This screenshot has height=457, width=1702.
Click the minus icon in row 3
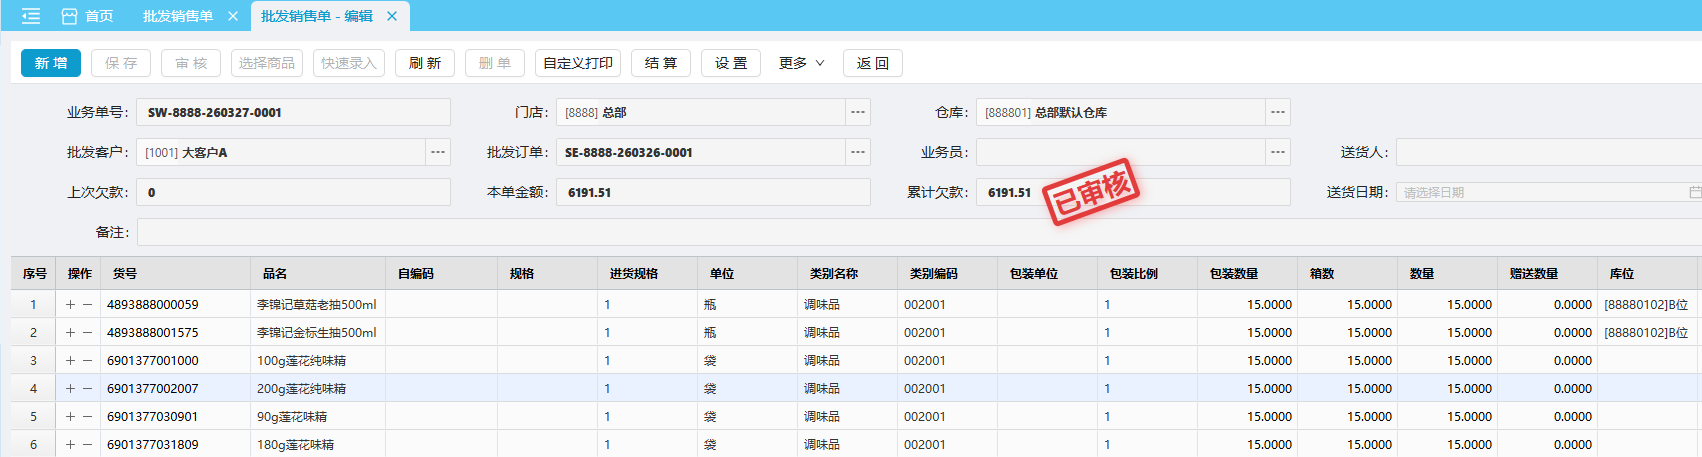point(88,361)
